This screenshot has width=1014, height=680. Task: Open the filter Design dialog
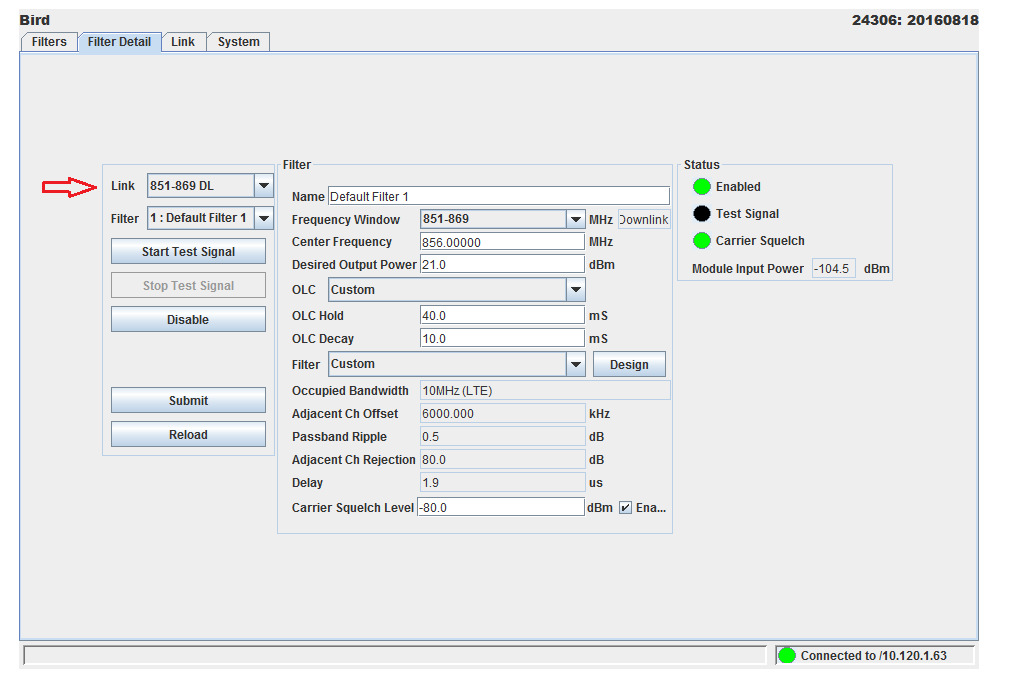pos(629,365)
